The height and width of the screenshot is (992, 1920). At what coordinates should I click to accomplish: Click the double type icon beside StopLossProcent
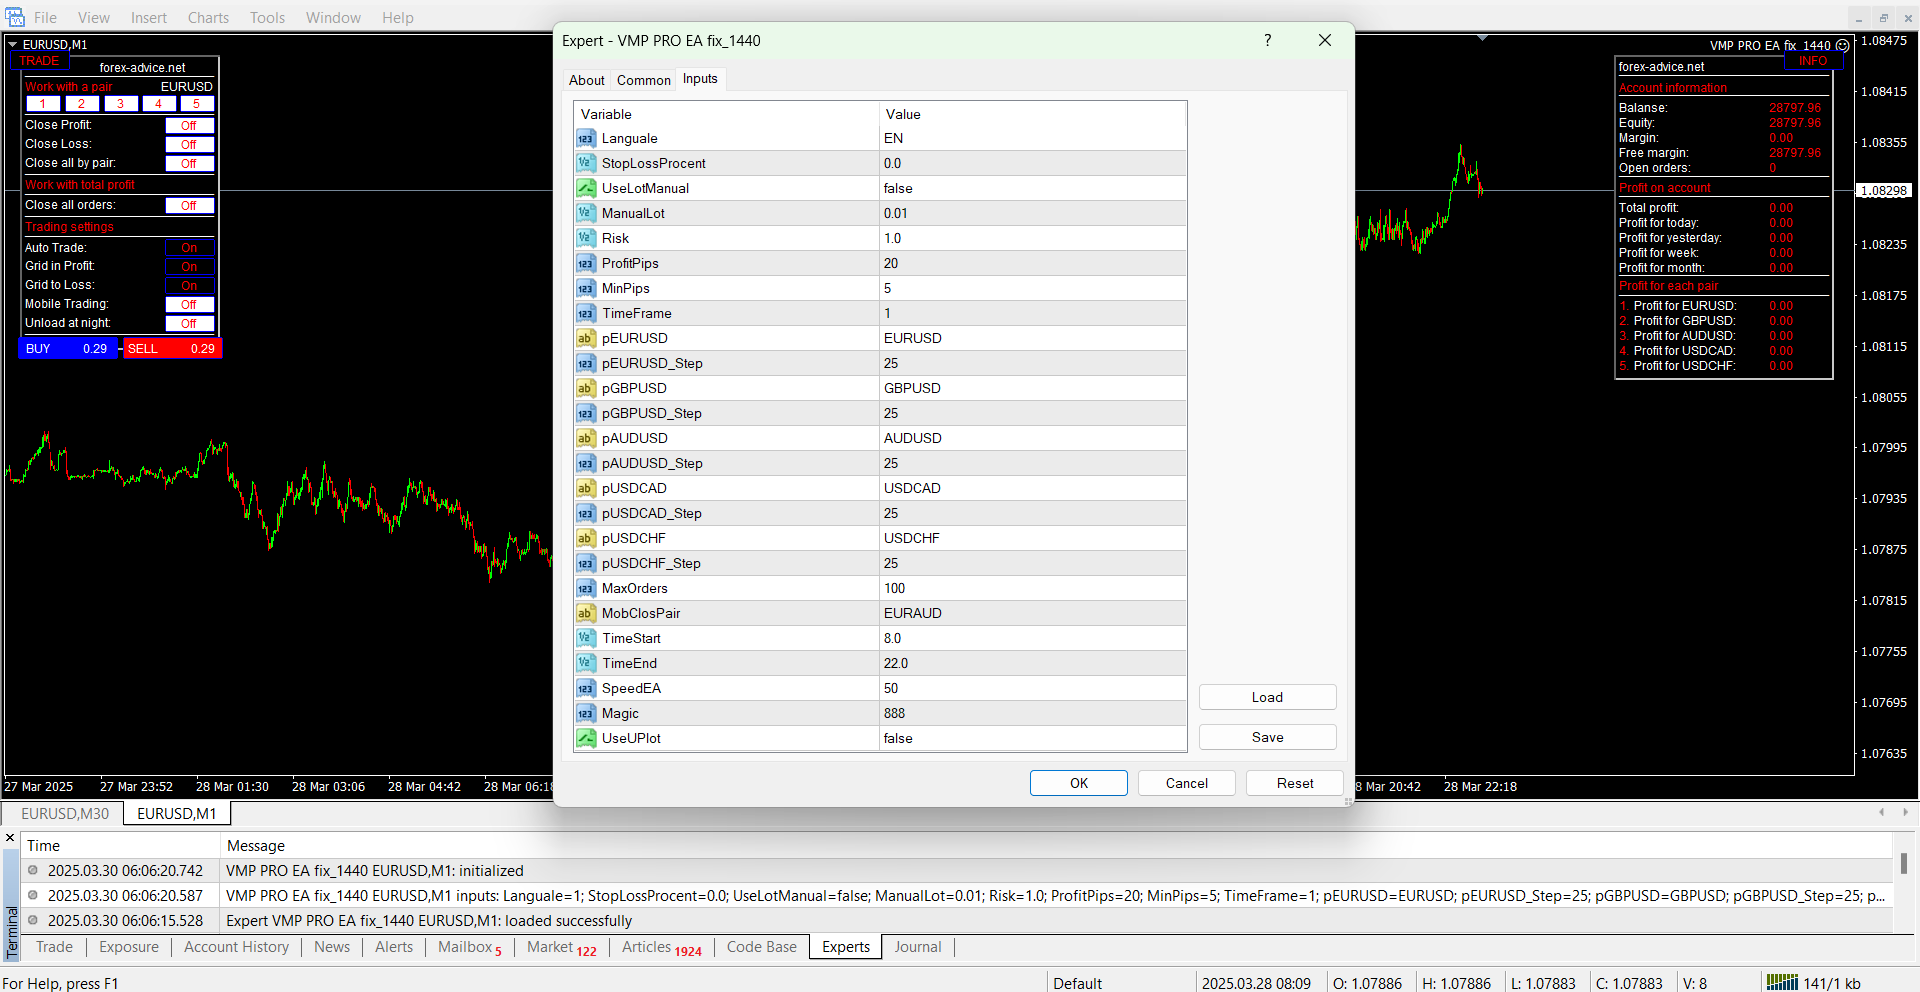[586, 163]
